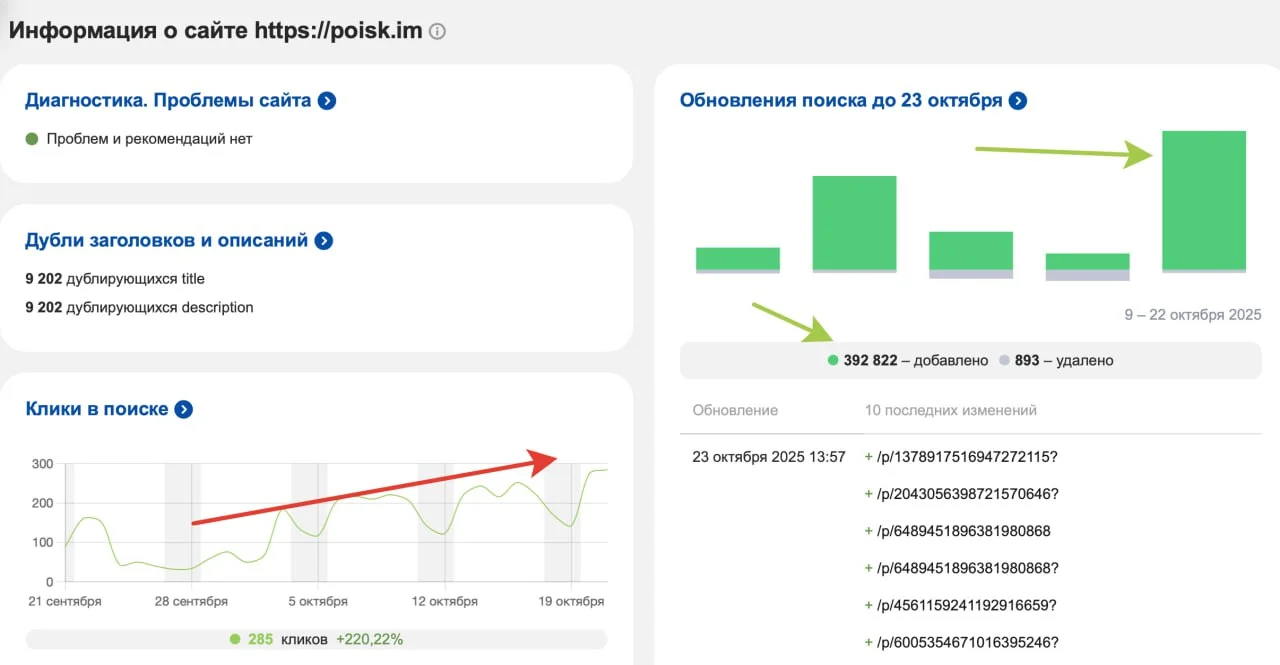Viewport: 1280px width, 665px height.
Task: Open URL /p/2043056398721570646? in changes list
Action: pyautogui.click(x=967, y=494)
